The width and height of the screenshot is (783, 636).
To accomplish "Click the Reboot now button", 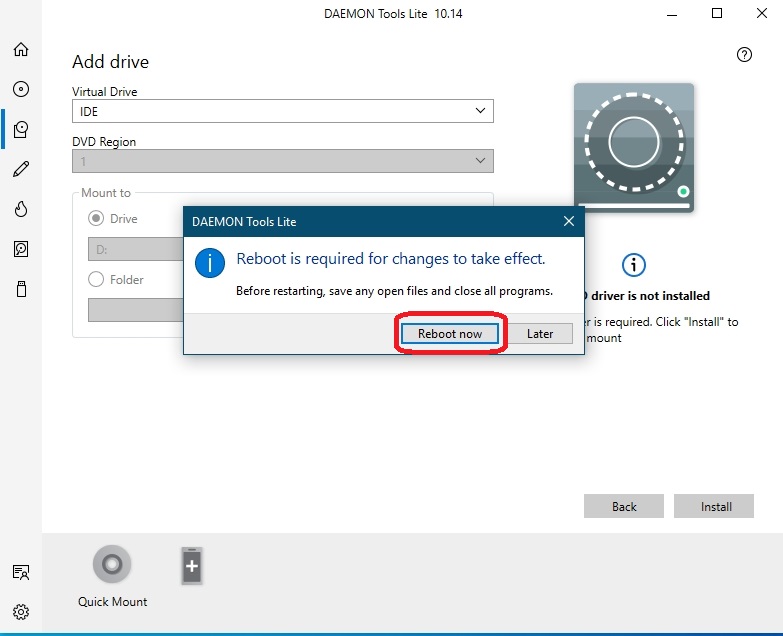I will click(450, 333).
